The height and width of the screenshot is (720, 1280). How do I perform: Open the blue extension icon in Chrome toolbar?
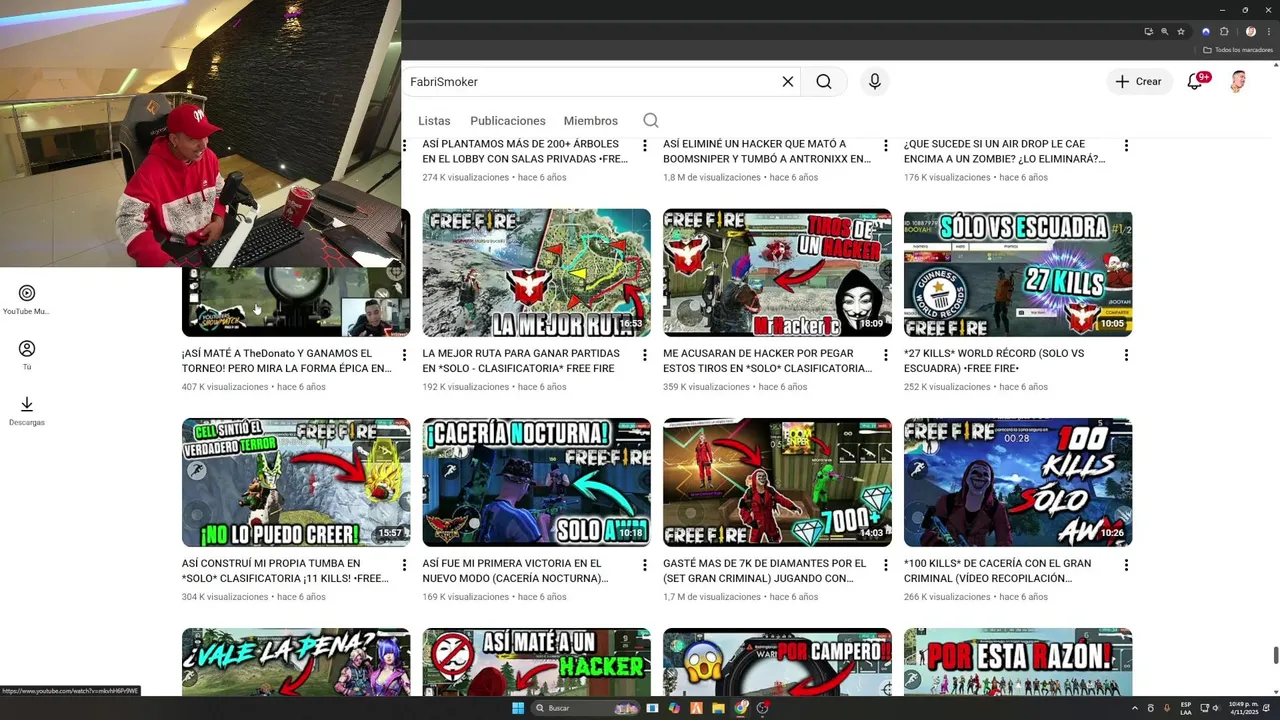coord(1206,32)
